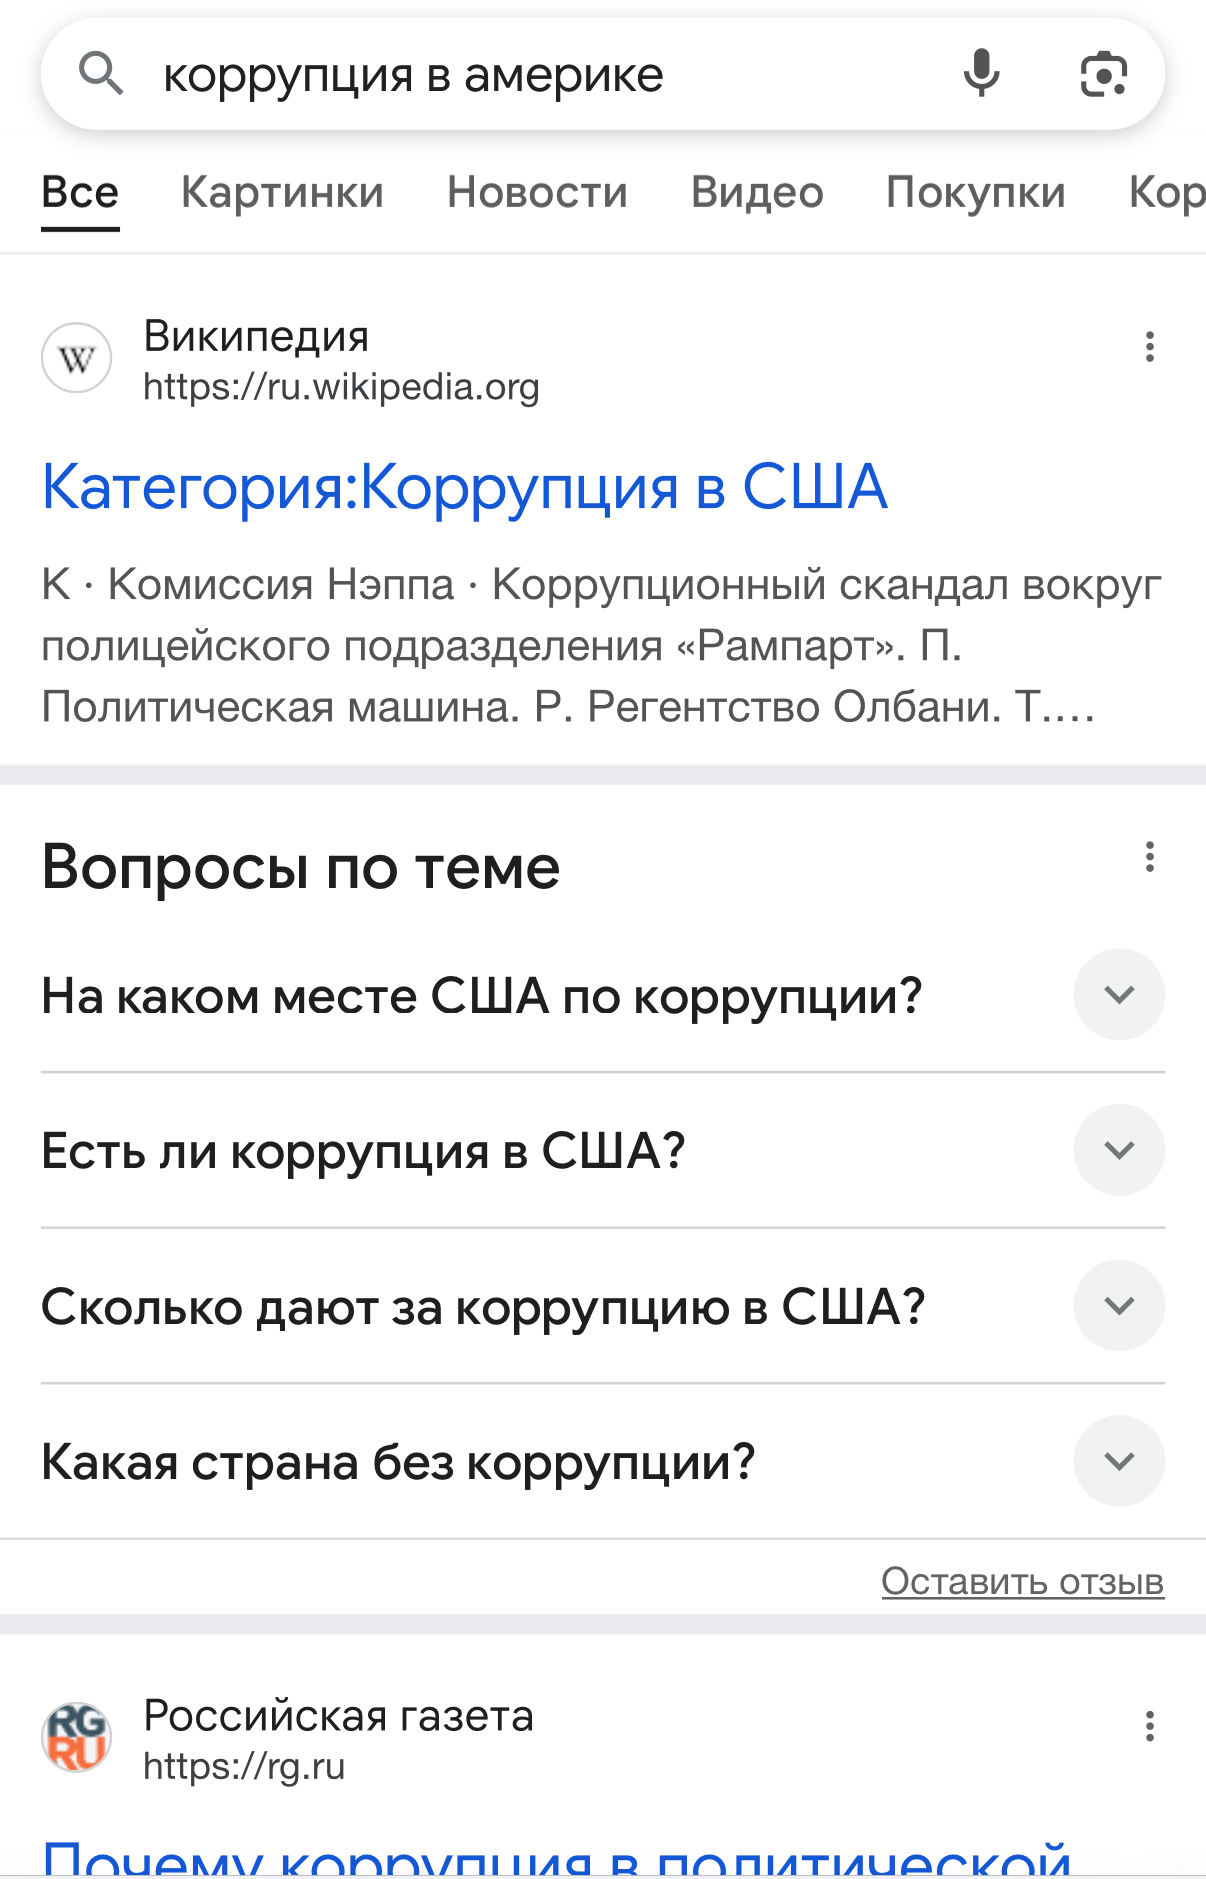Viewport: 1206px width, 1879px height.
Task: Expand 'На каком месте США по коррупции?'
Action: (x=1118, y=995)
